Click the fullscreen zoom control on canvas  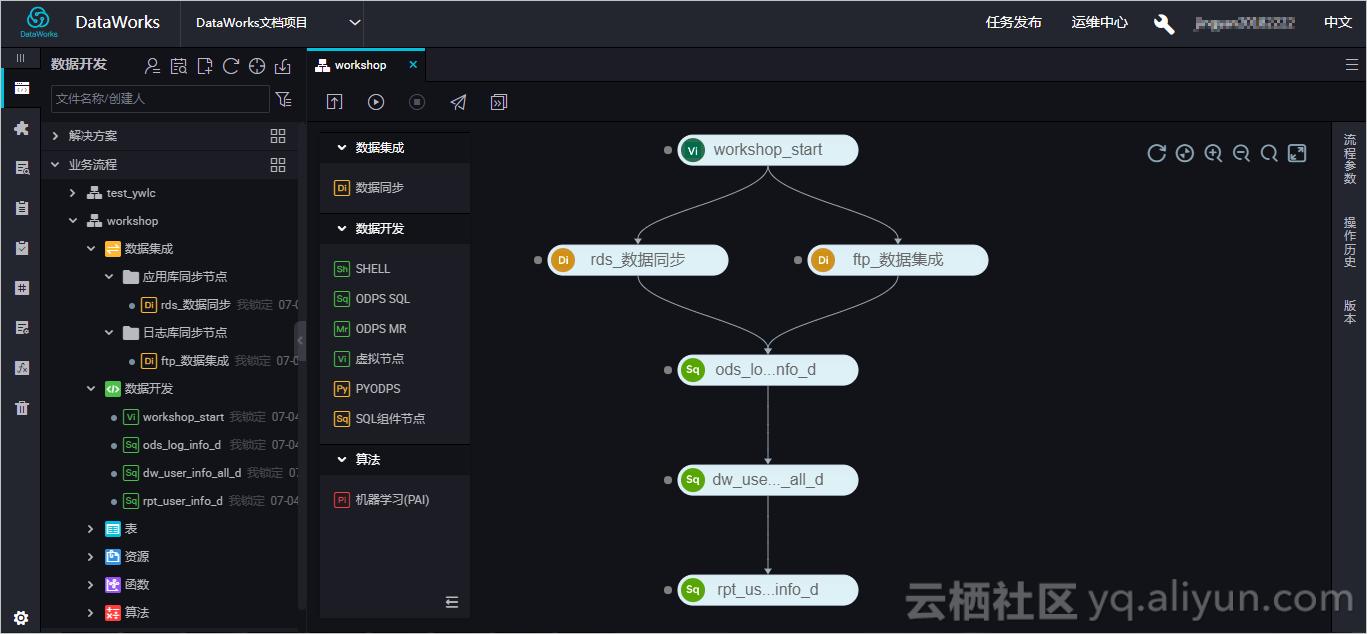tap(1297, 153)
